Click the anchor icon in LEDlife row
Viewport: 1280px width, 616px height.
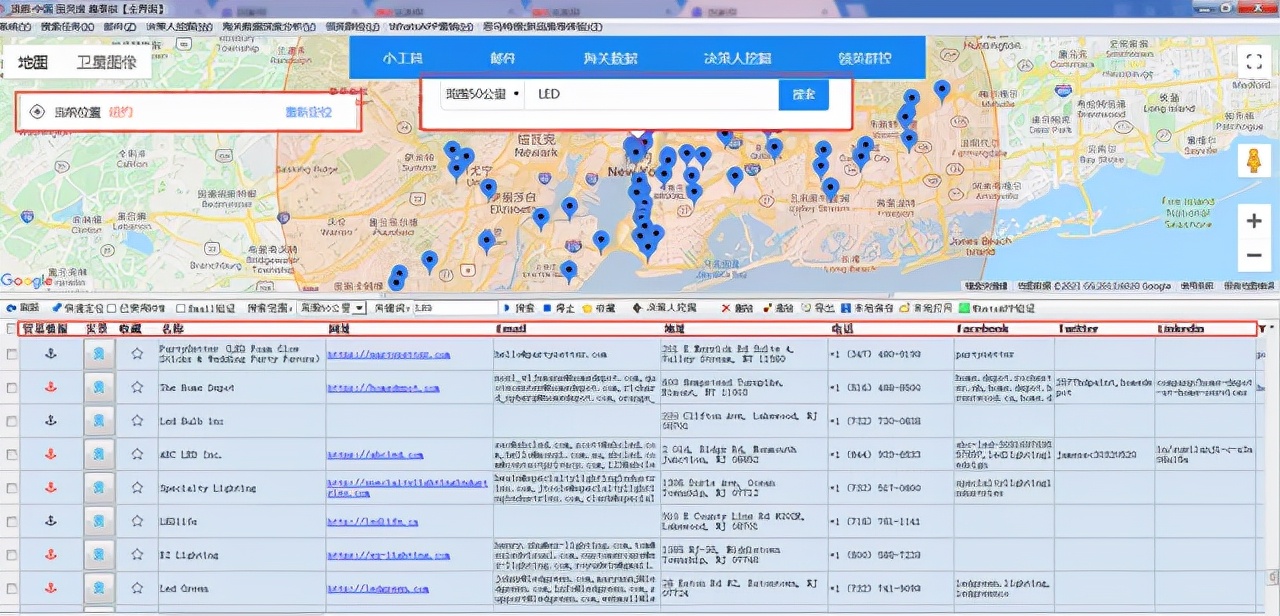tap(51, 521)
